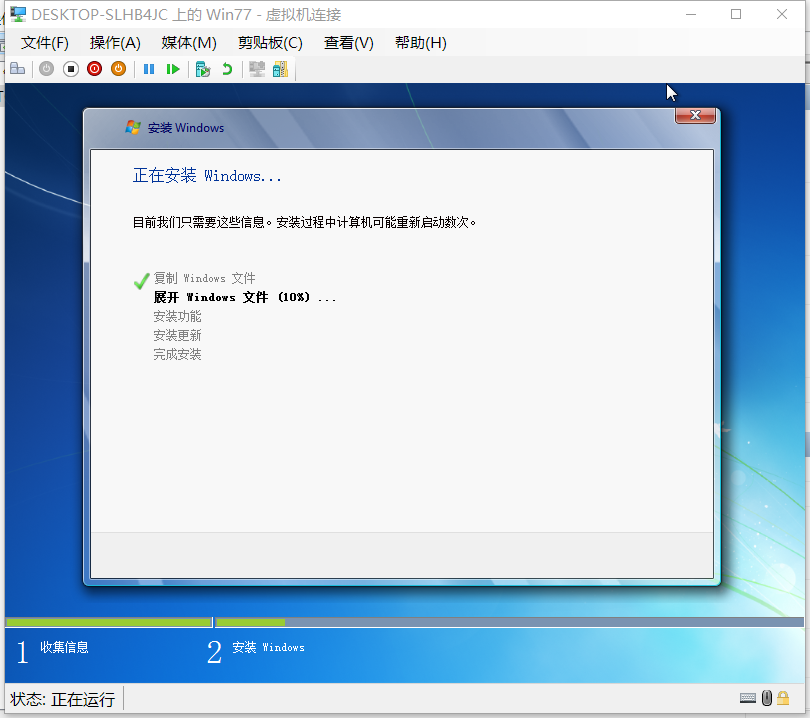The height and width of the screenshot is (718, 810).
Task: Pause the virtual machine
Action: tap(149, 69)
